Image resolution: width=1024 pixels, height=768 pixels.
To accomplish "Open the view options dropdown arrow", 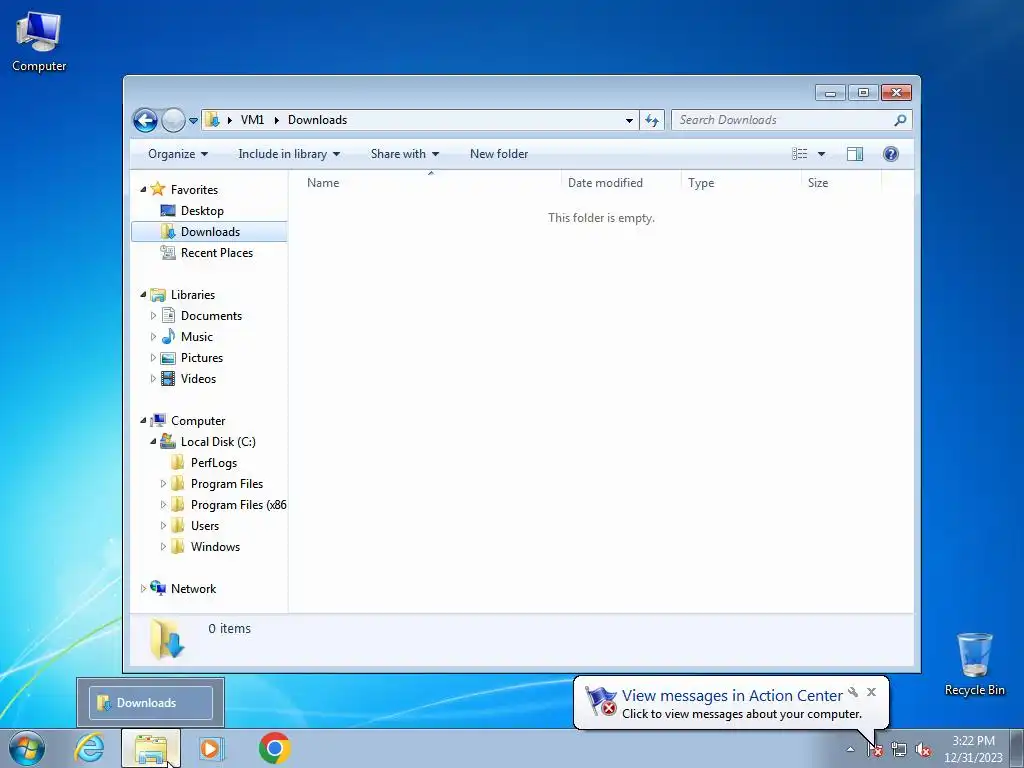I will tap(822, 154).
